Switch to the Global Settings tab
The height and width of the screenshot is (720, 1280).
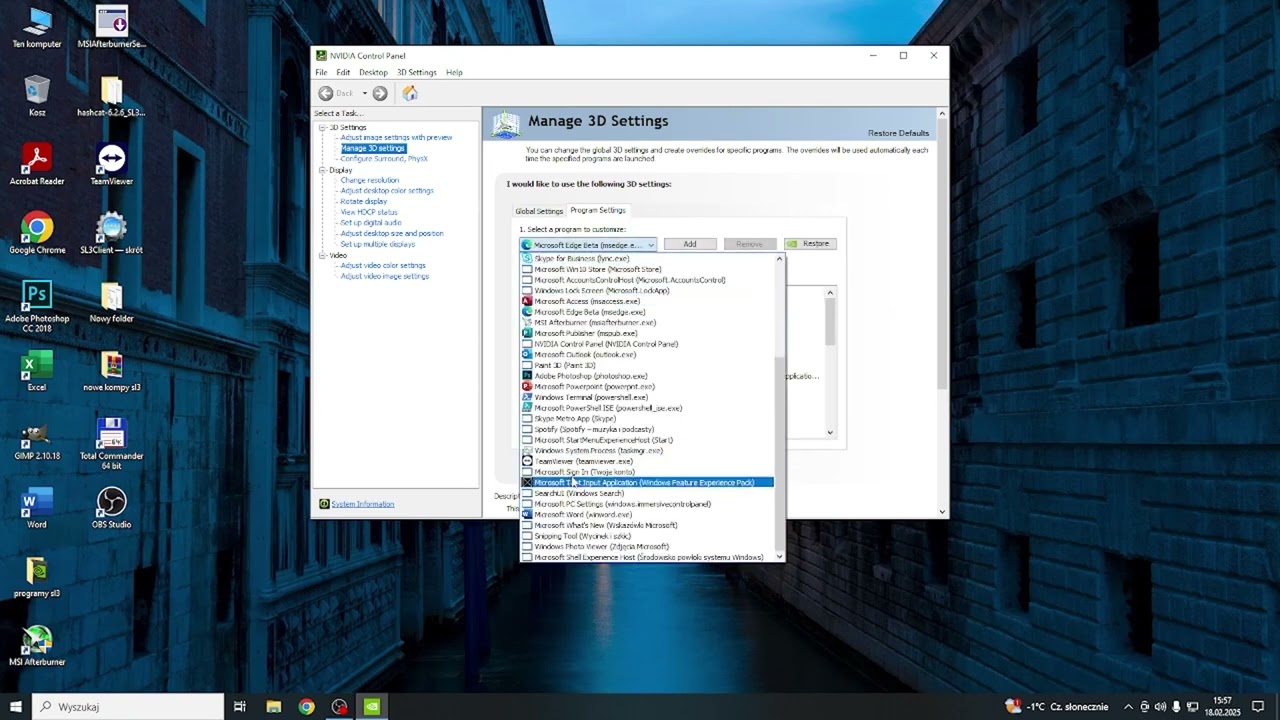539,211
